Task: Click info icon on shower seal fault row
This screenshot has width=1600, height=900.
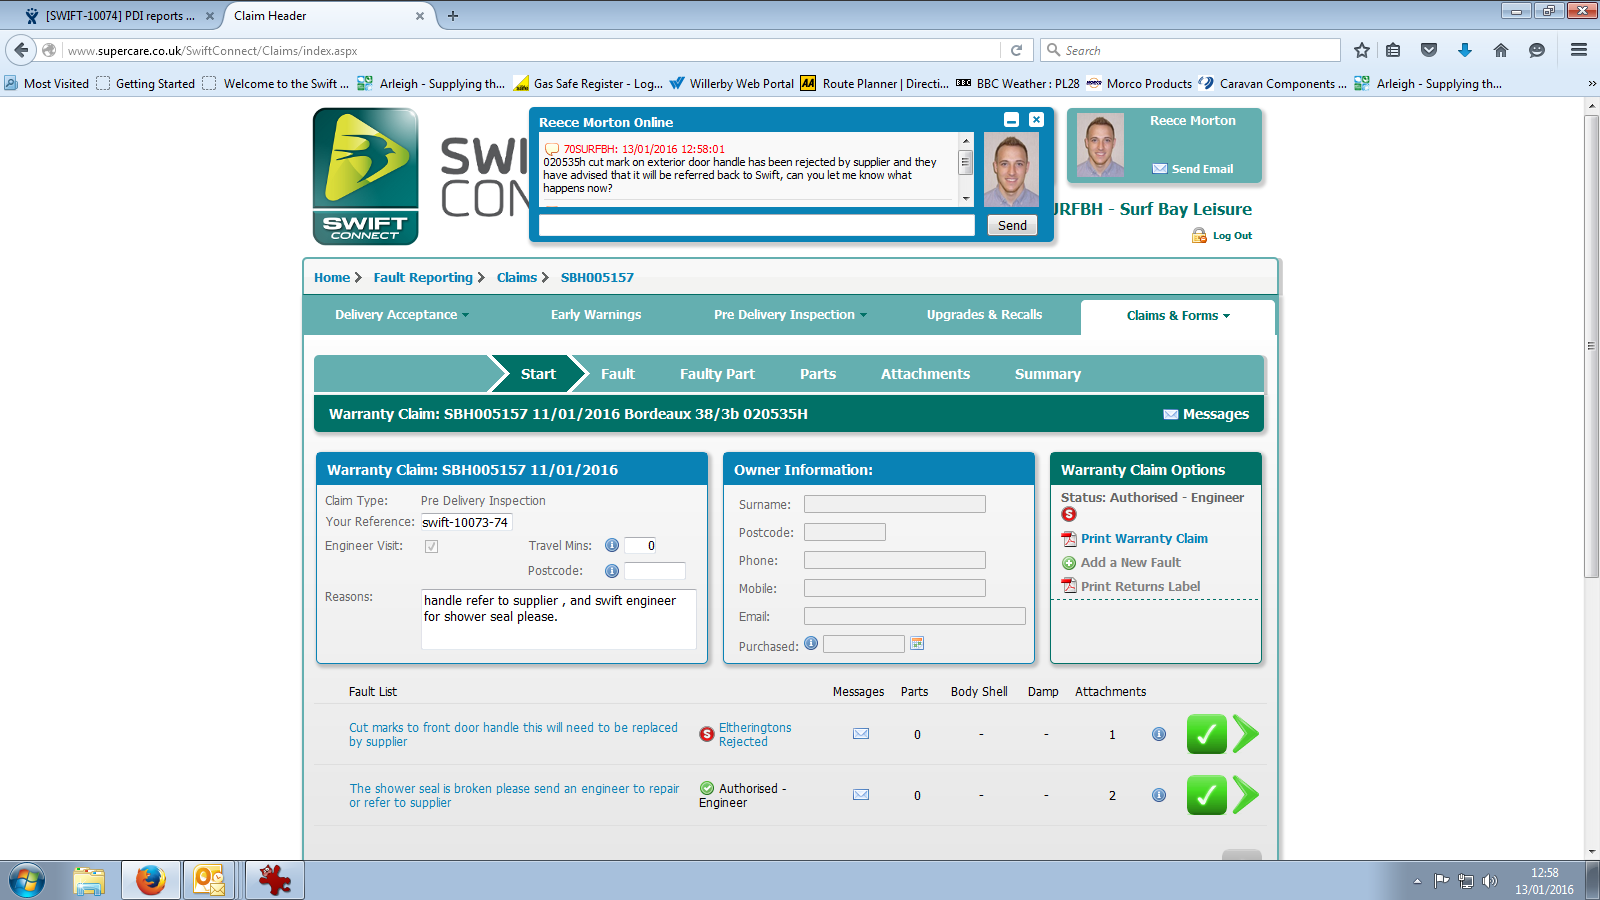Action: tap(1159, 795)
